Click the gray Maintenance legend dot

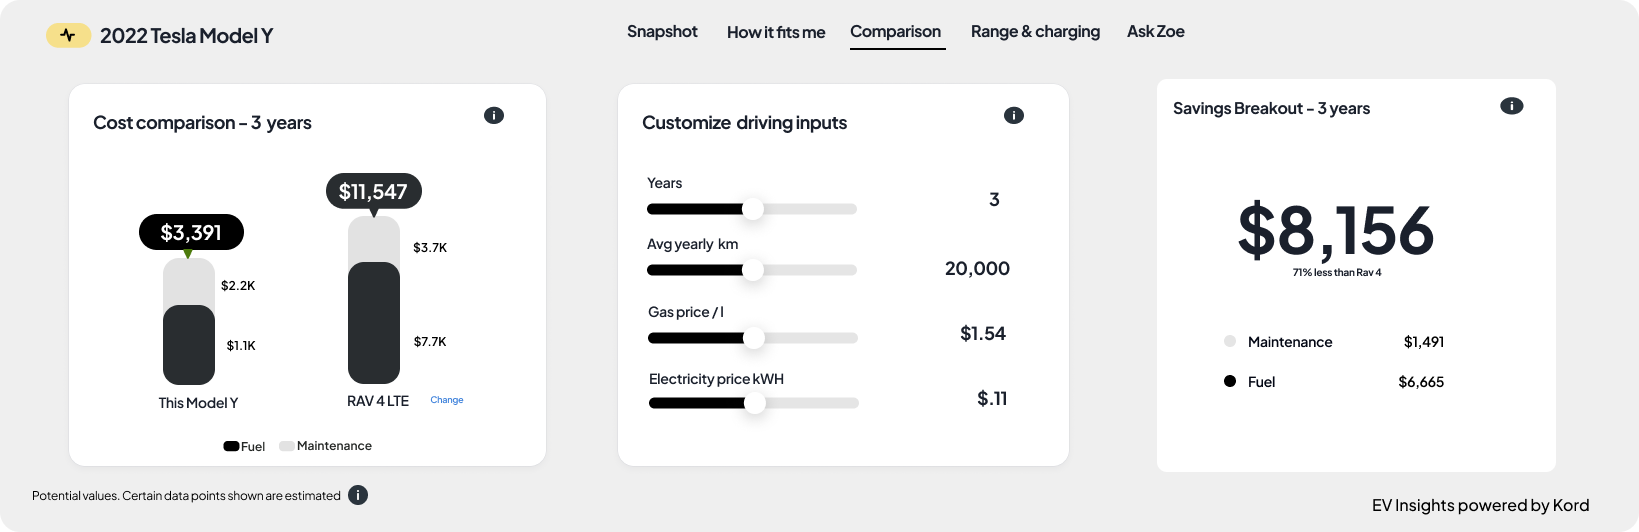[1230, 341]
